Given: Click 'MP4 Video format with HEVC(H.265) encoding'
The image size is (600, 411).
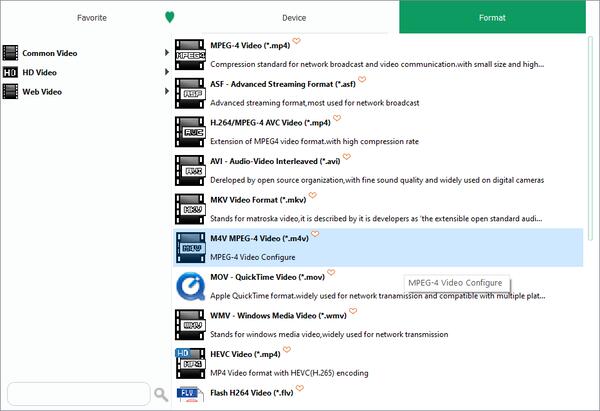Looking at the screenshot, I should tap(289, 373).
